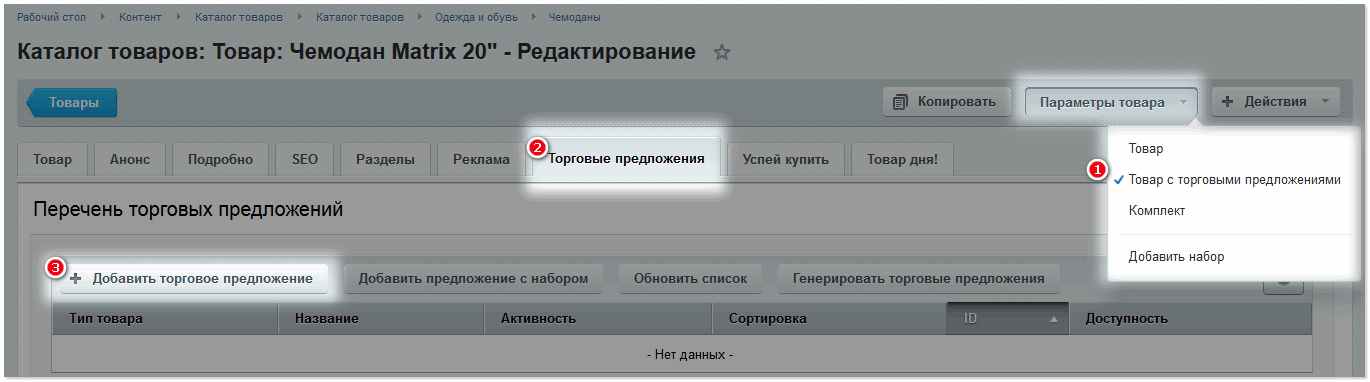Sort table by Активность column

click(599, 319)
